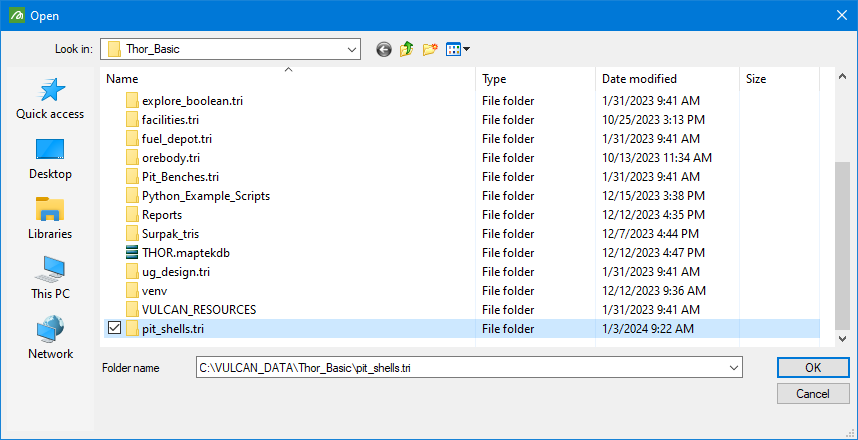Open This PC in sidebar
Viewport: 858px width, 440px height.
click(x=50, y=279)
